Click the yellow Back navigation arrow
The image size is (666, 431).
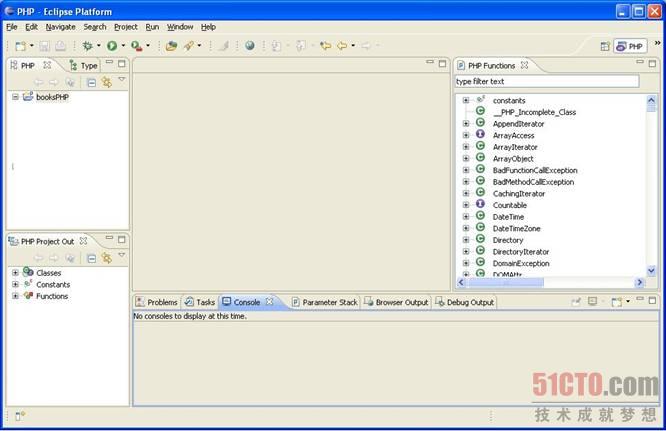point(342,45)
